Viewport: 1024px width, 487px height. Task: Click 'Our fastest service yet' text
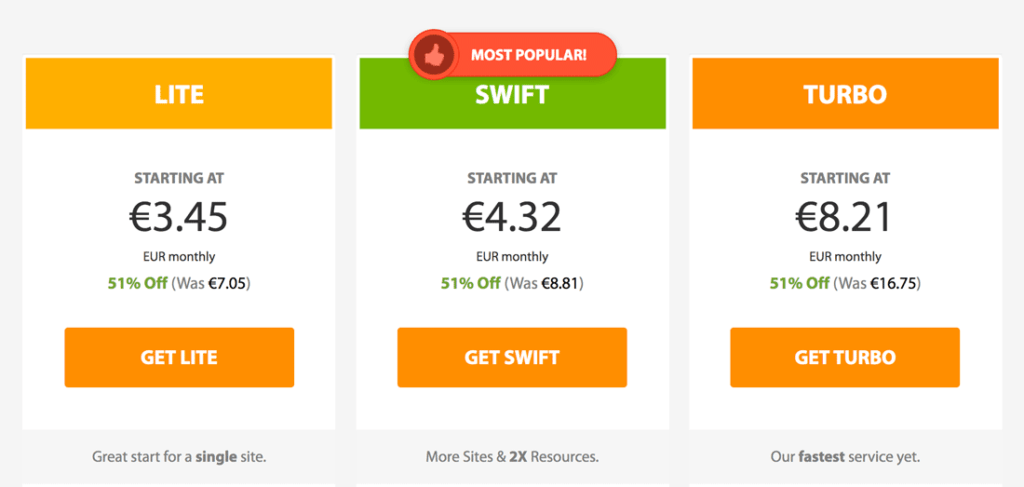pos(845,457)
